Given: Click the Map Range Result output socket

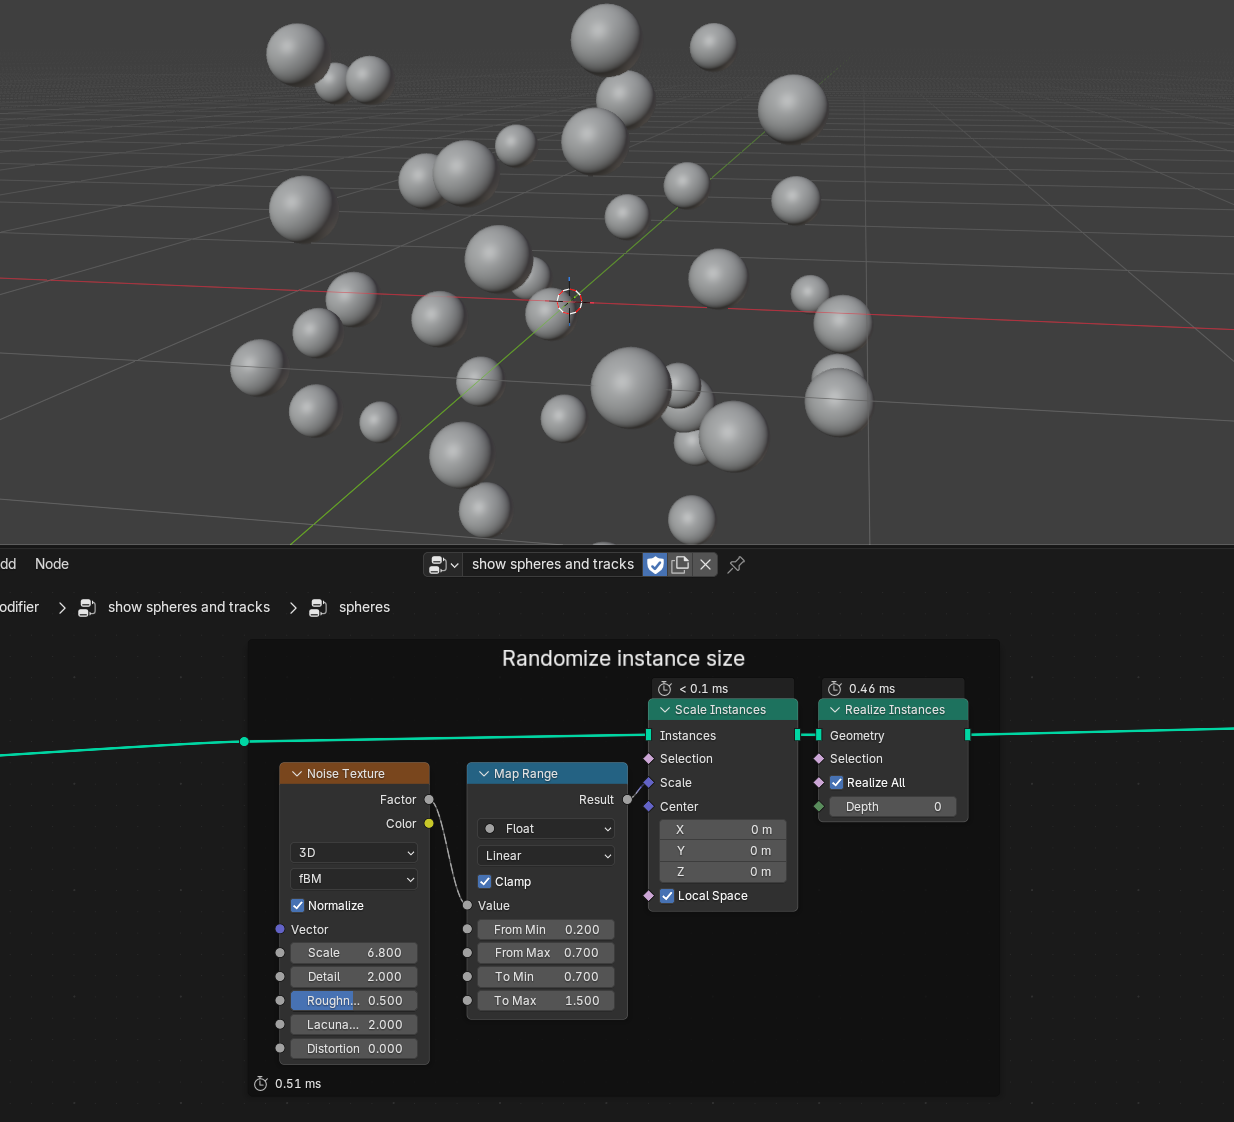Looking at the screenshot, I should pyautogui.click(x=627, y=800).
